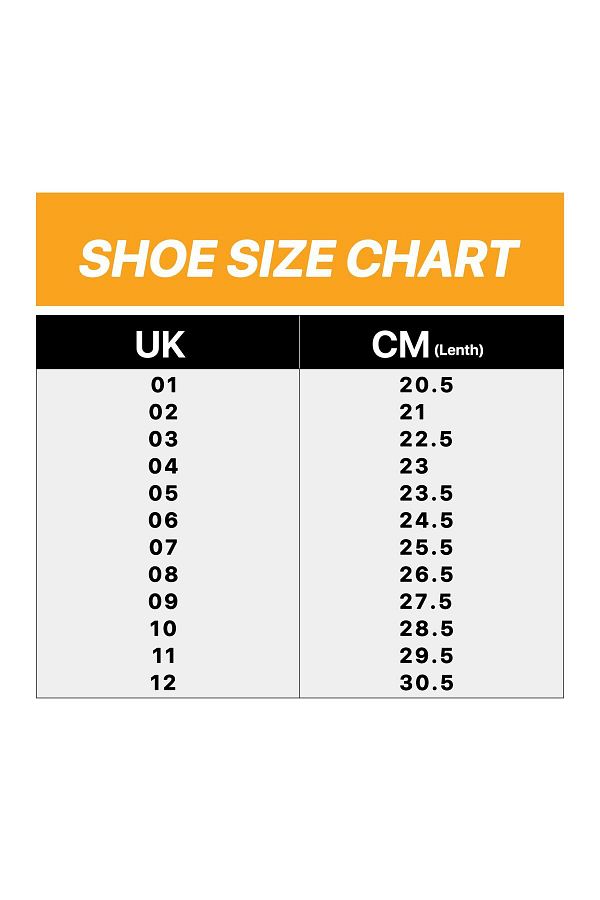This screenshot has width=600, height=900.
Task: Click UK size 11
Action: coord(164,655)
